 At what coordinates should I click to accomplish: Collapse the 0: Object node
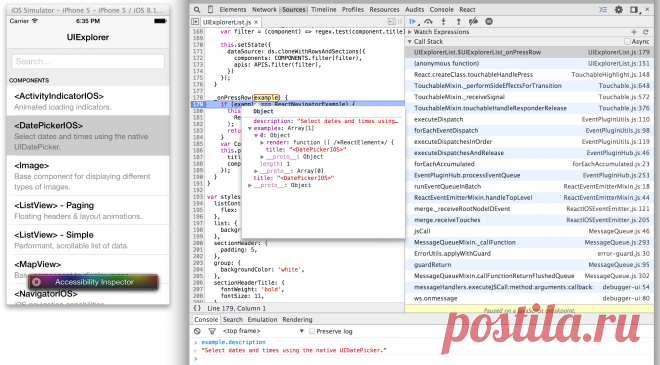click(256, 136)
